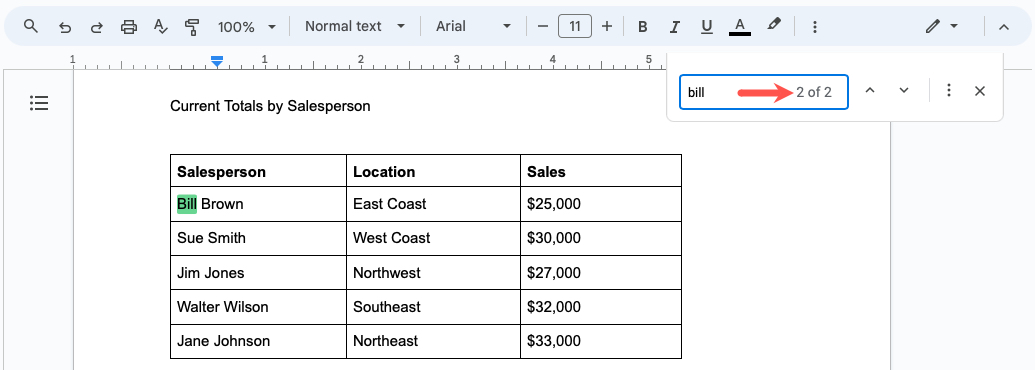
Task: Click the '$30,000' sales cell
Action: (x=601, y=238)
